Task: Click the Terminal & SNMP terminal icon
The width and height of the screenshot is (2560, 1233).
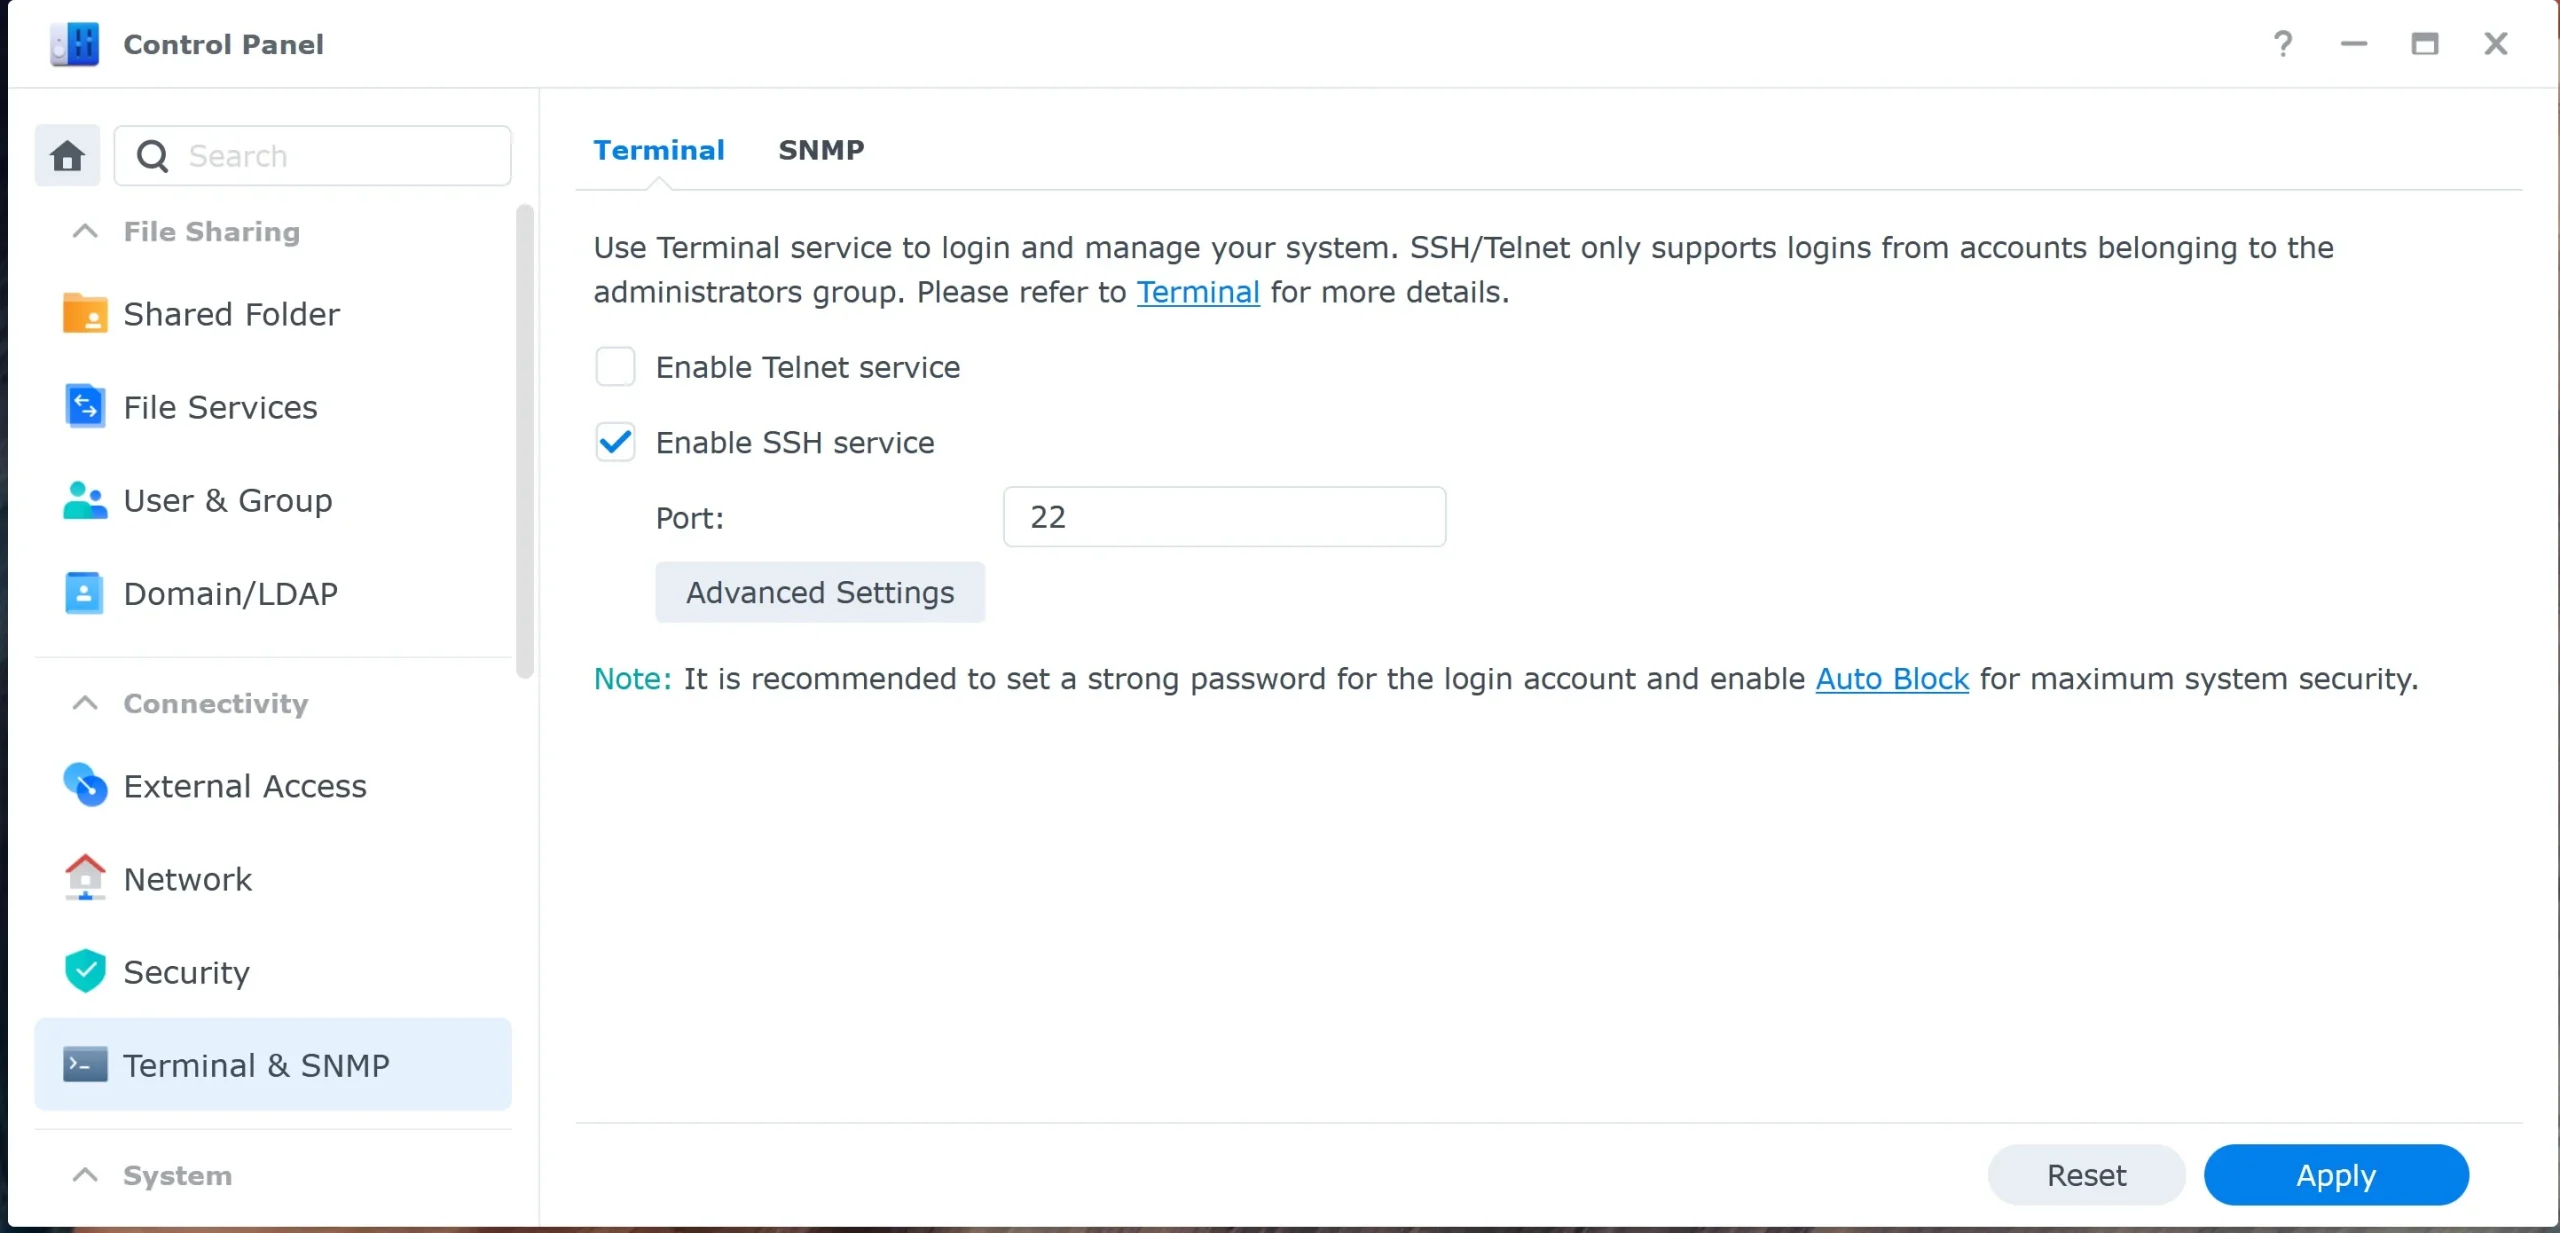Action: click(x=84, y=1064)
